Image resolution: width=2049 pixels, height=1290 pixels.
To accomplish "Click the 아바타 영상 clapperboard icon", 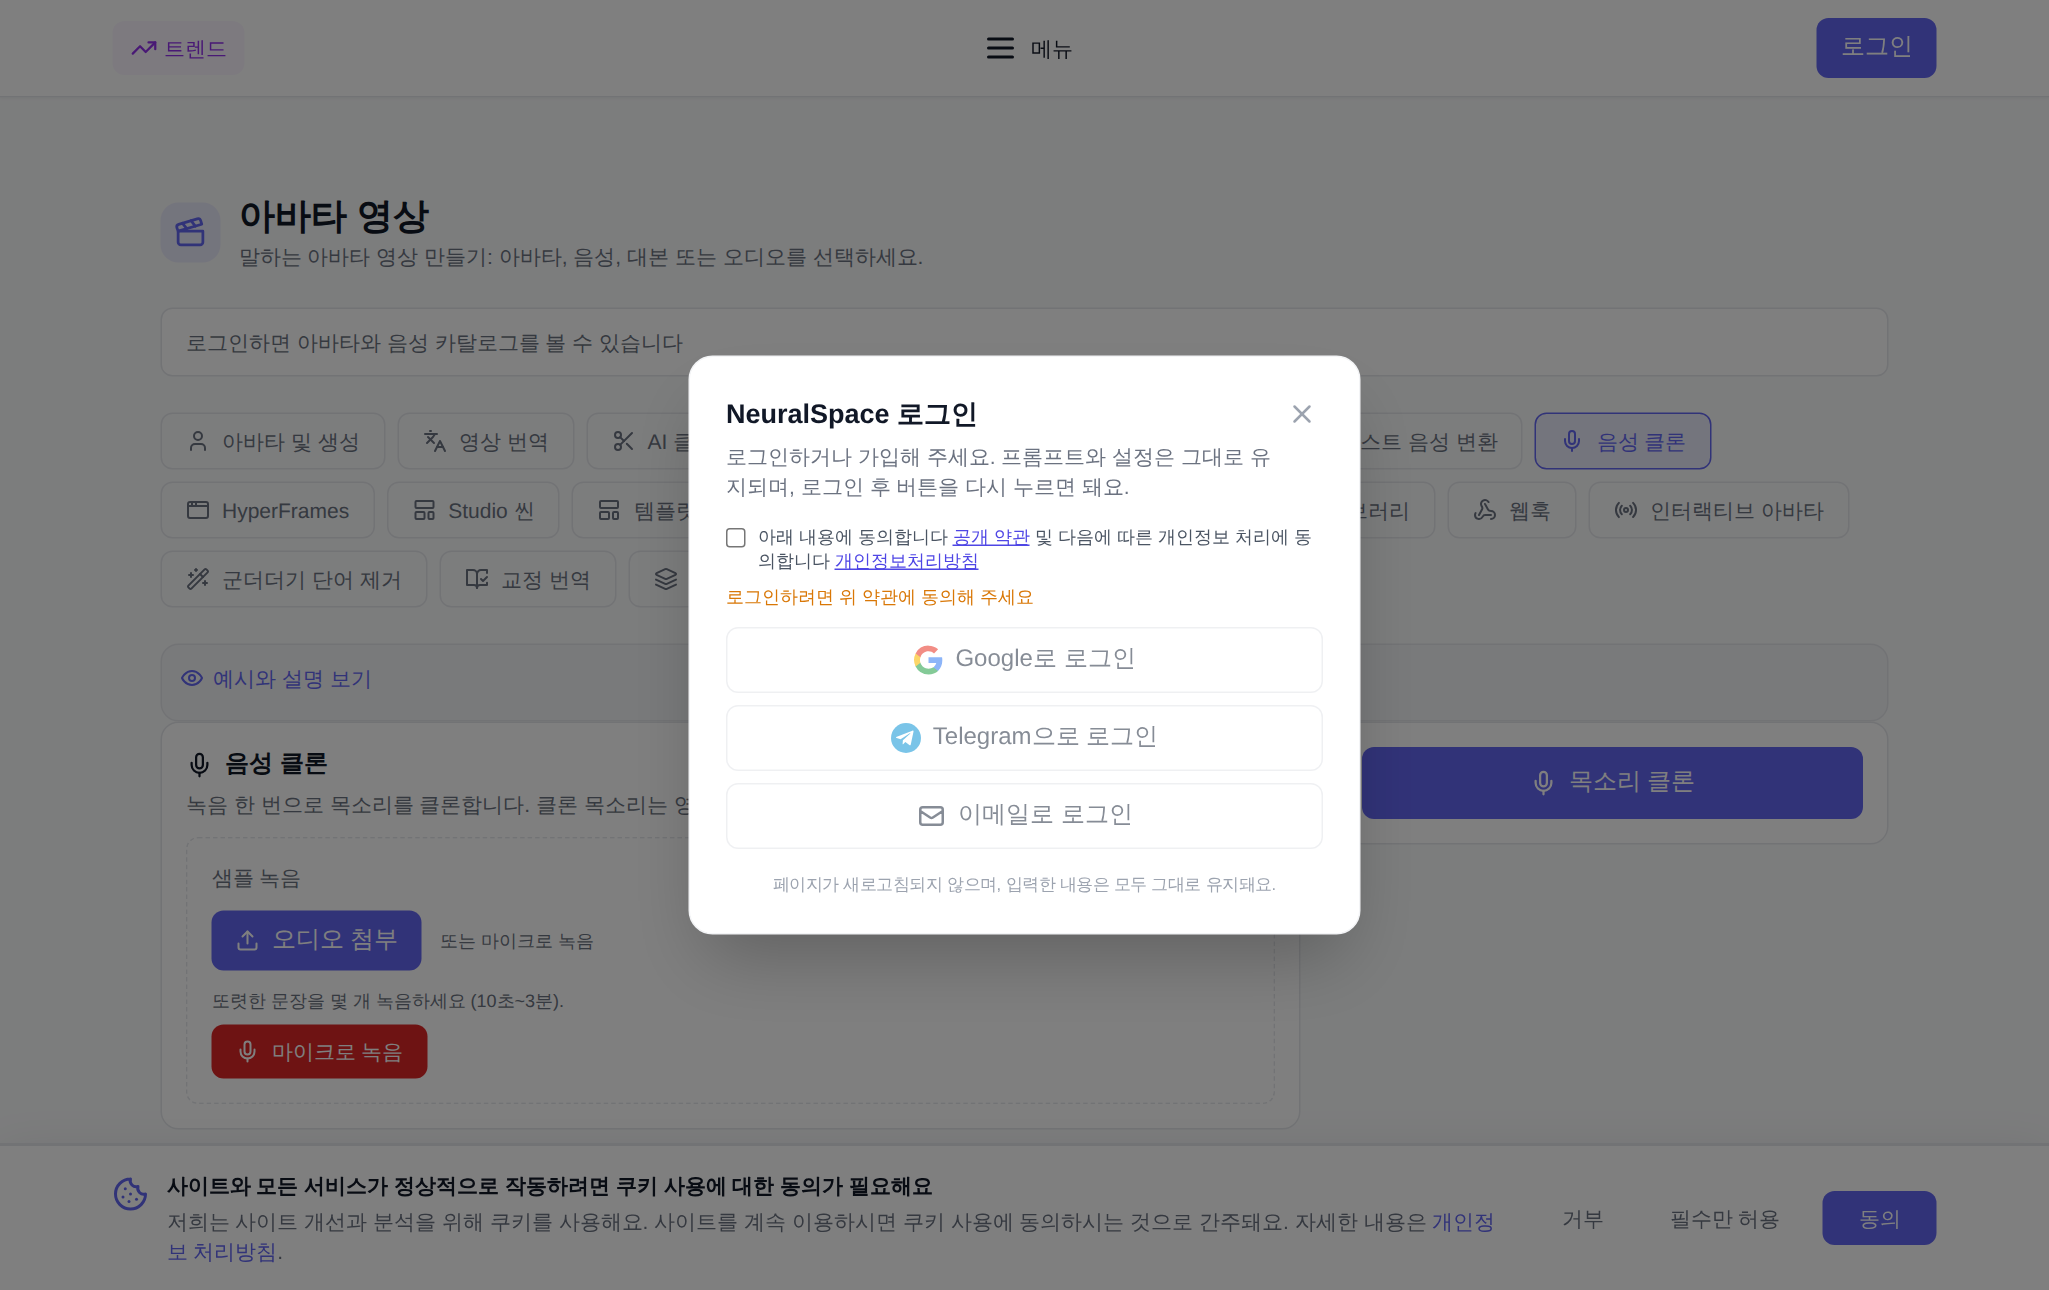I will [190, 232].
